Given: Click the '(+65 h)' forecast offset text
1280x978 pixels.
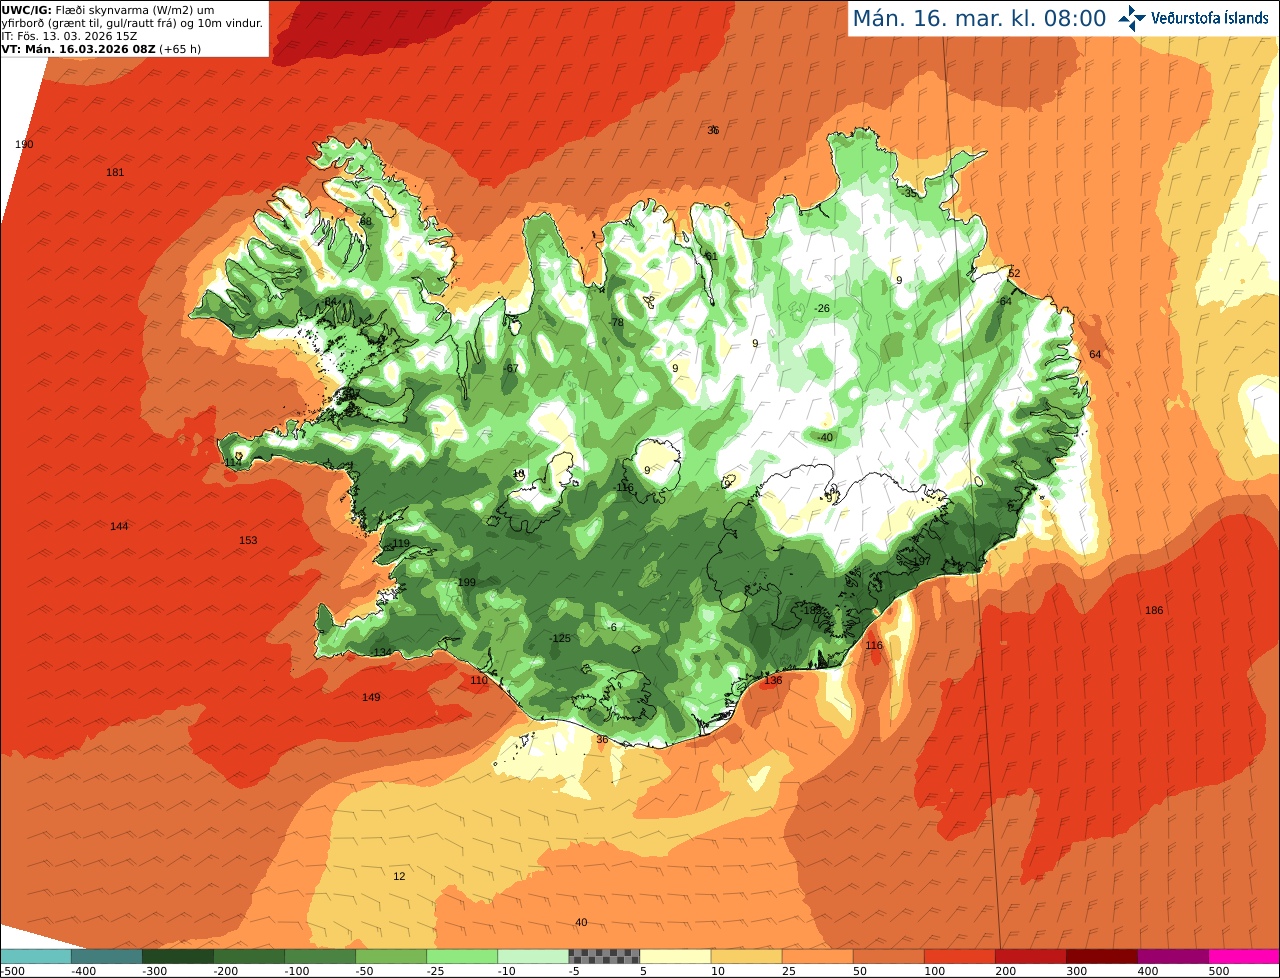Looking at the screenshot, I should click(180, 48).
